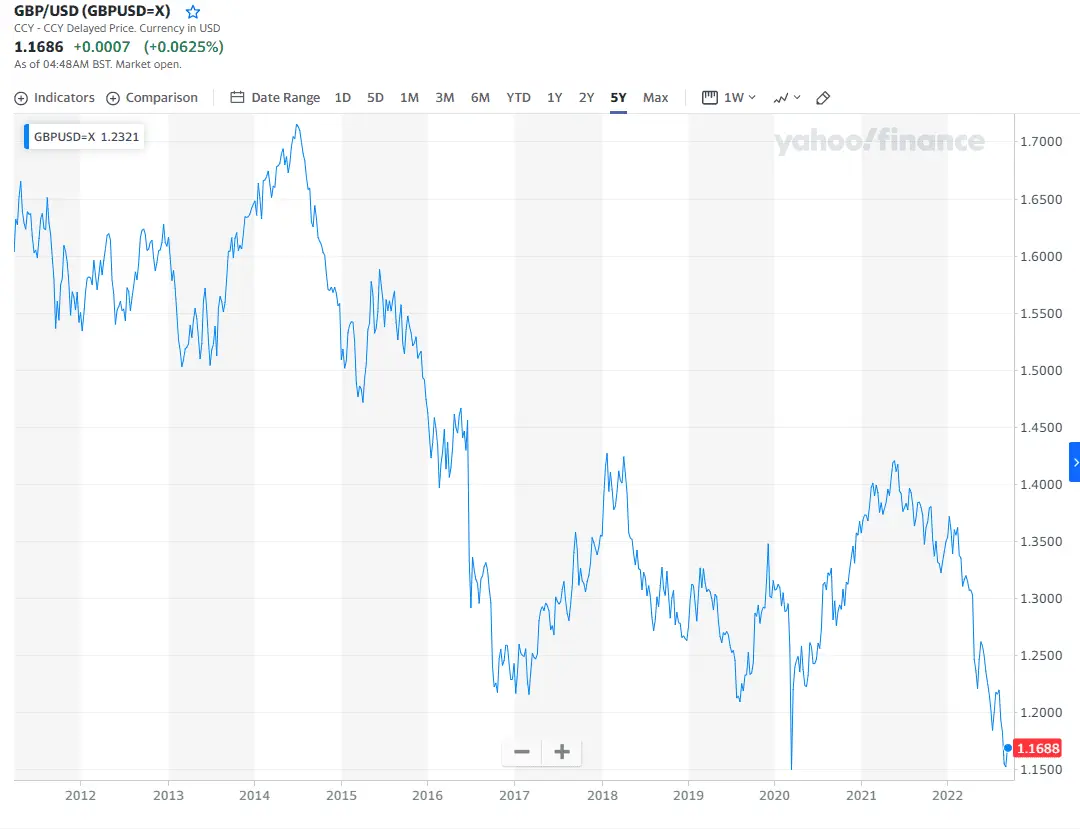Activate the pencil drawing tool
The image size is (1080, 829).
tap(823, 98)
